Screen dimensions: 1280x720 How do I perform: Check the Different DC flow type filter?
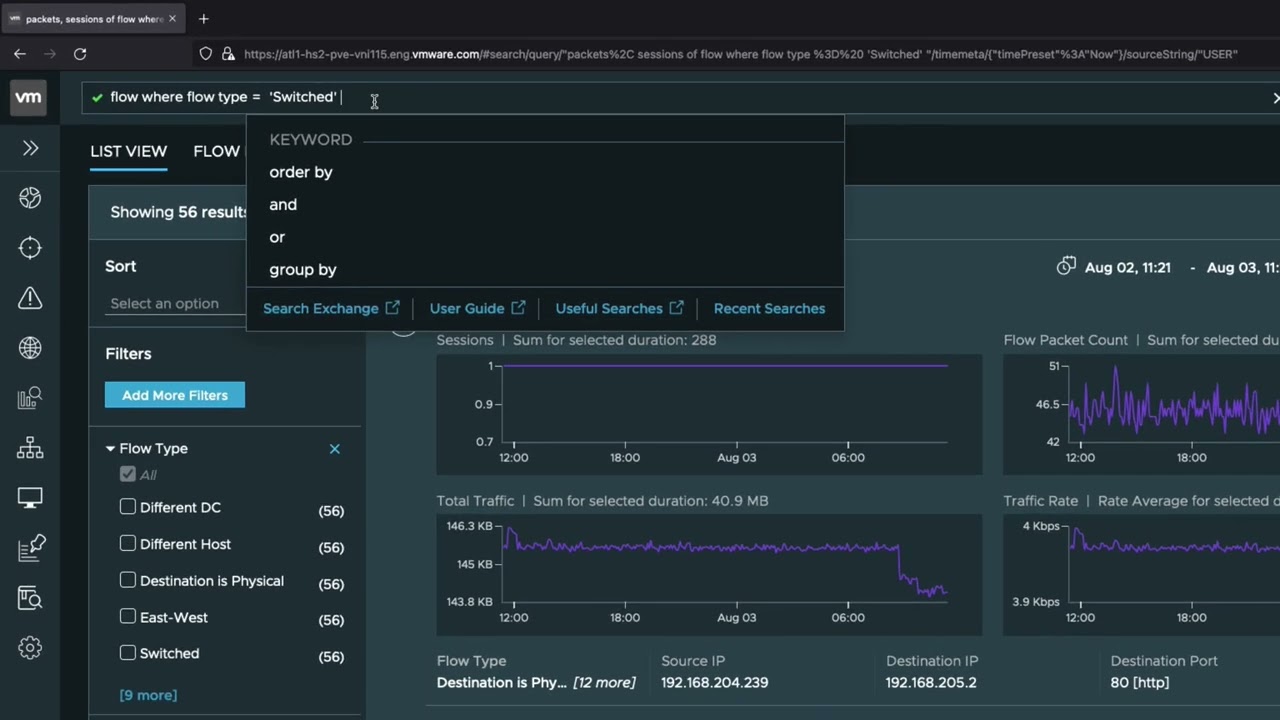pos(128,507)
